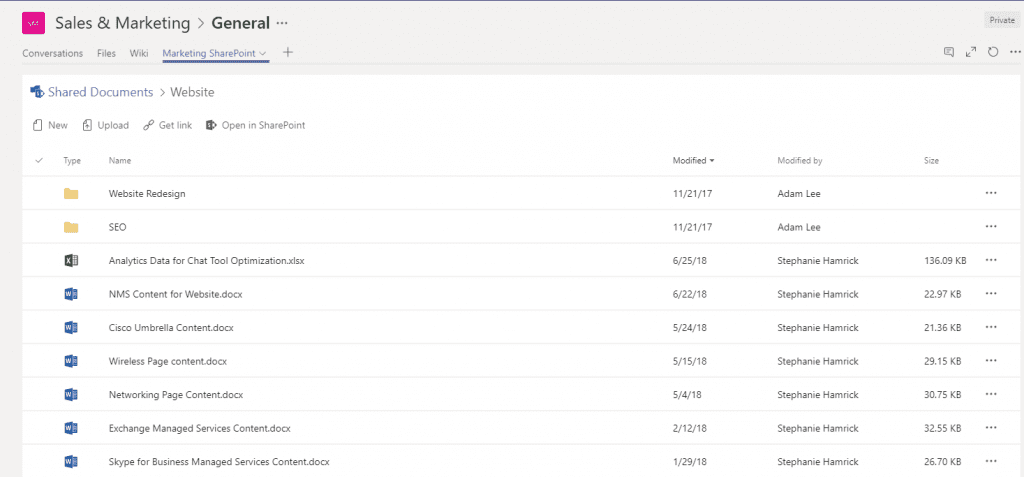This screenshot has width=1024, height=477.
Task: Open Cisco Umbrella Content.docx
Action: click(171, 328)
